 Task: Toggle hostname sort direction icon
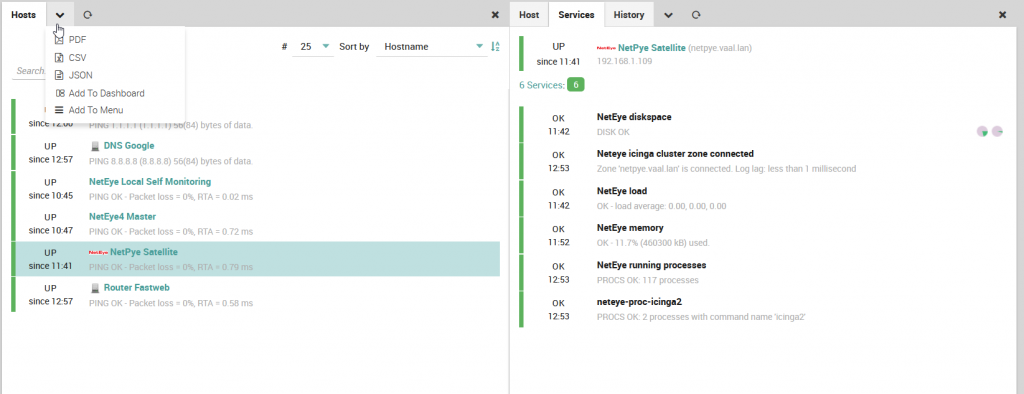pyautogui.click(x=495, y=46)
